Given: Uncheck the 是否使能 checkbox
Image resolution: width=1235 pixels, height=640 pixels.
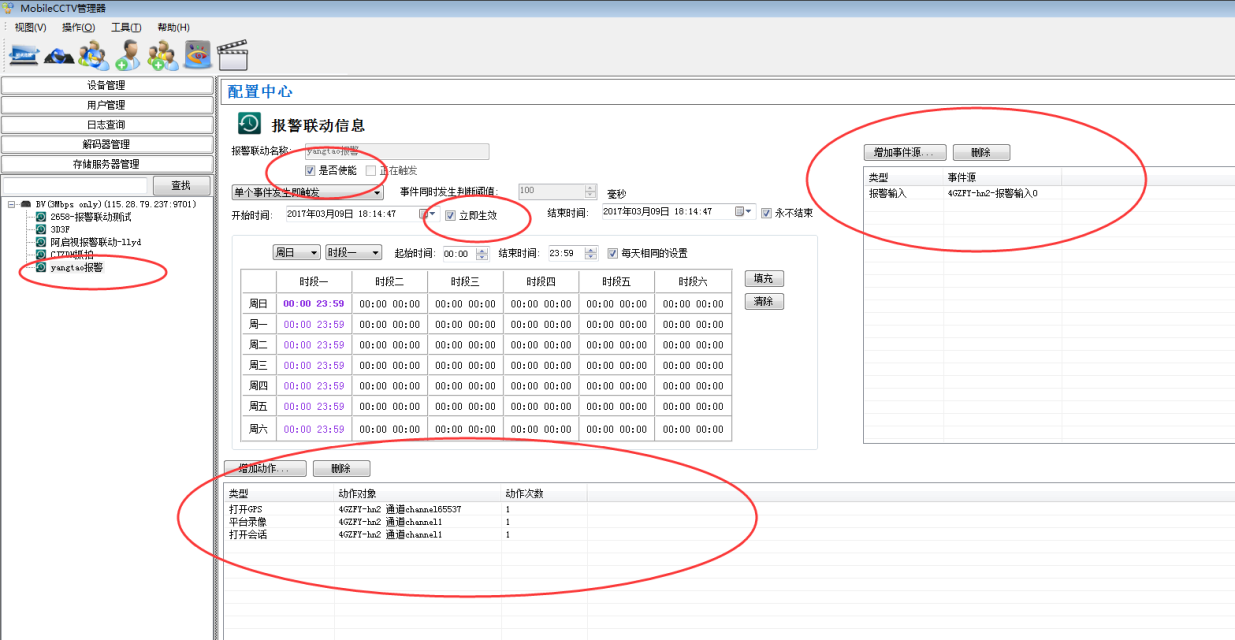Looking at the screenshot, I should [x=310, y=171].
